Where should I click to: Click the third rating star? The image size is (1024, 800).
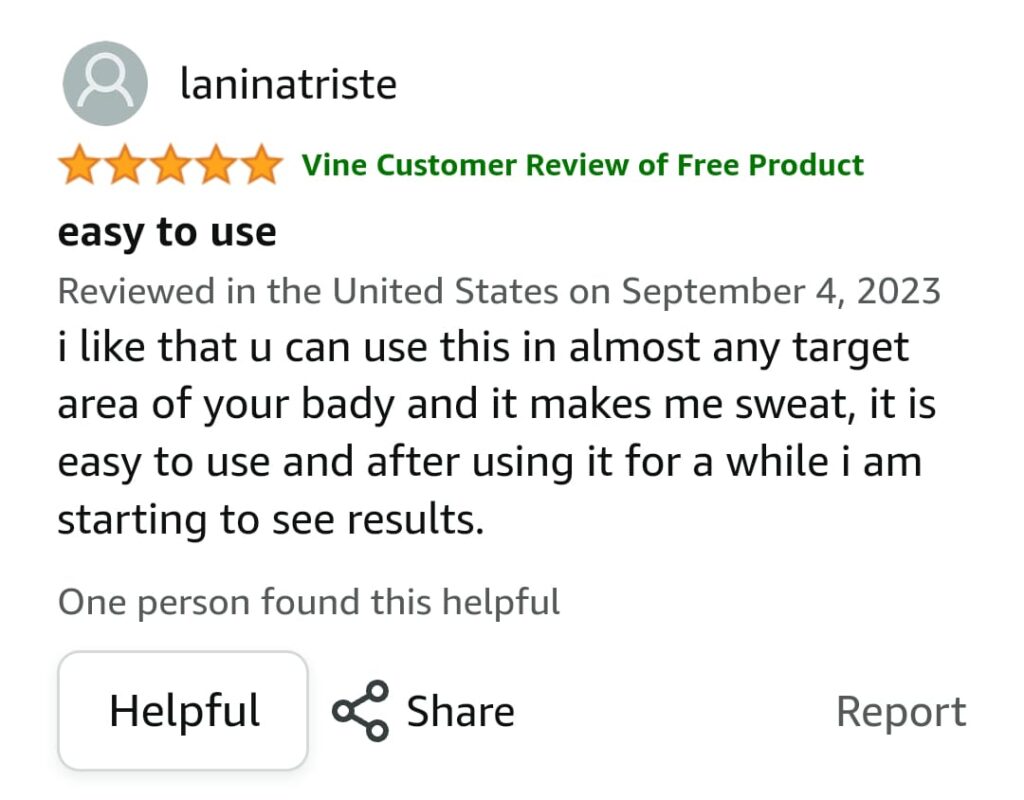170,165
